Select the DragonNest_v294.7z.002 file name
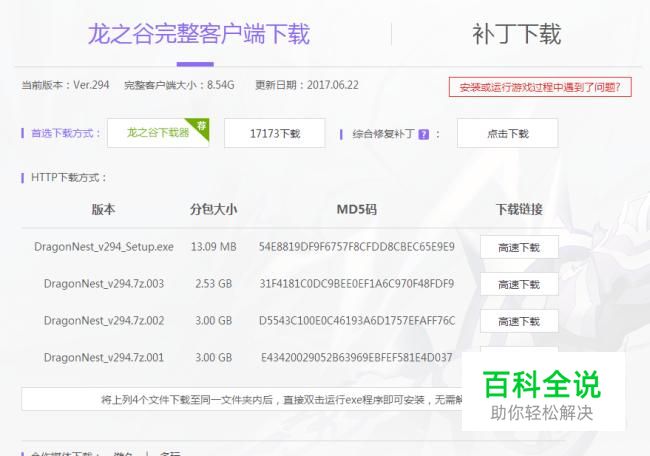 pos(104,321)
